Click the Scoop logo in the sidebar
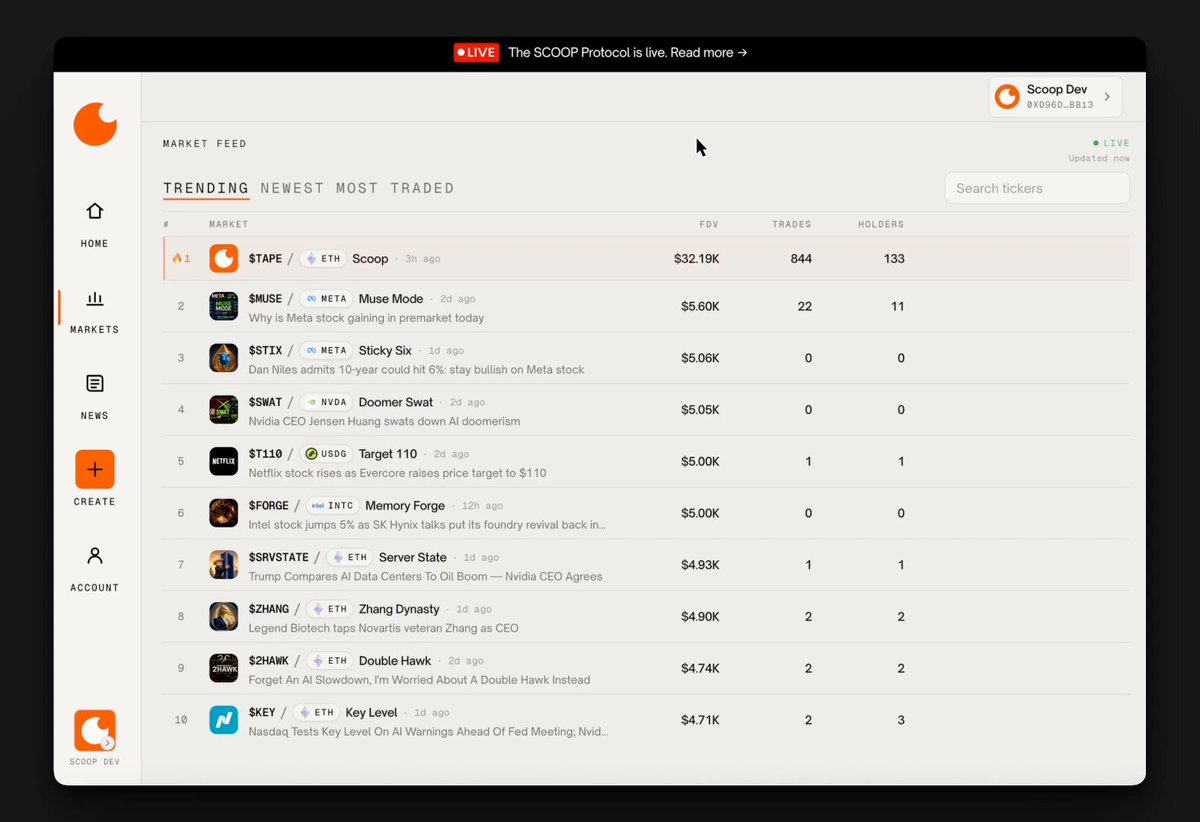 pyautogui.click(x=95, y=124)
